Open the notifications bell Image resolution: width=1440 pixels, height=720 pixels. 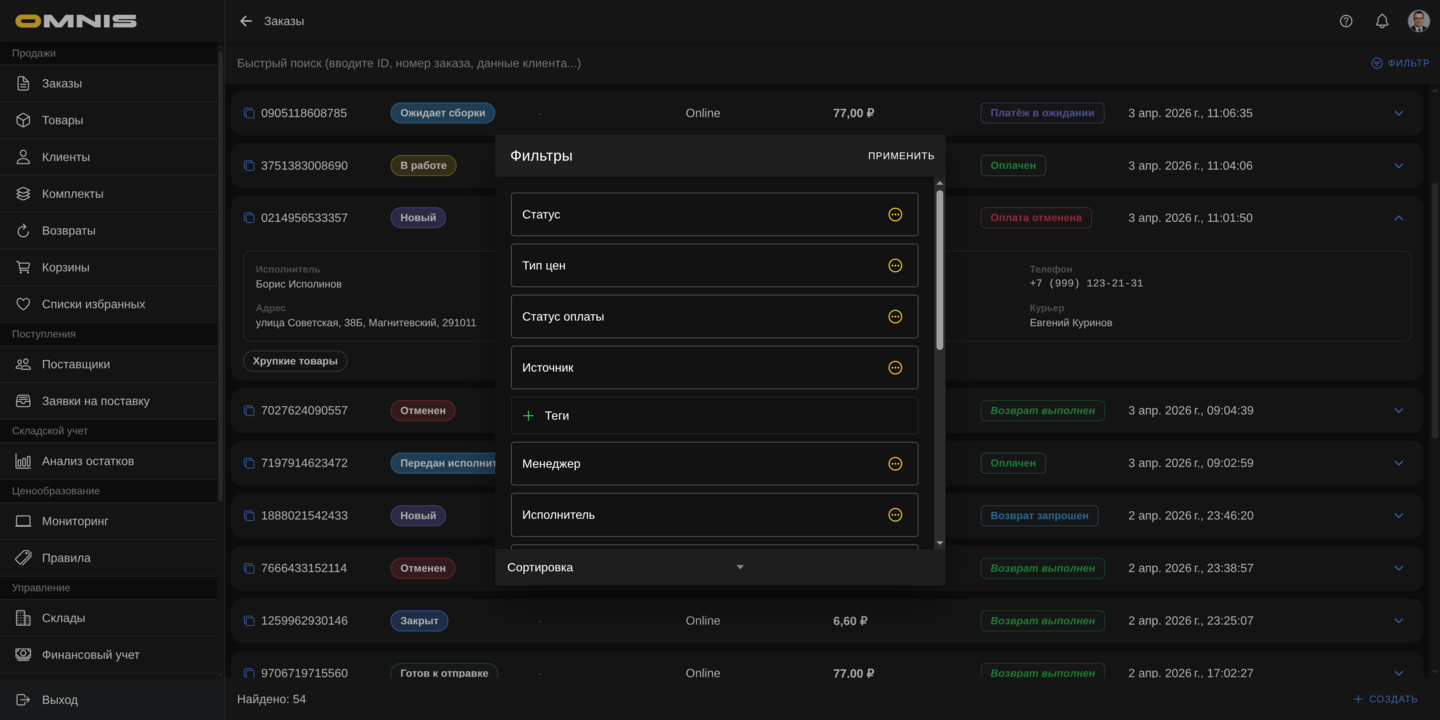(x=1382, y=21)
